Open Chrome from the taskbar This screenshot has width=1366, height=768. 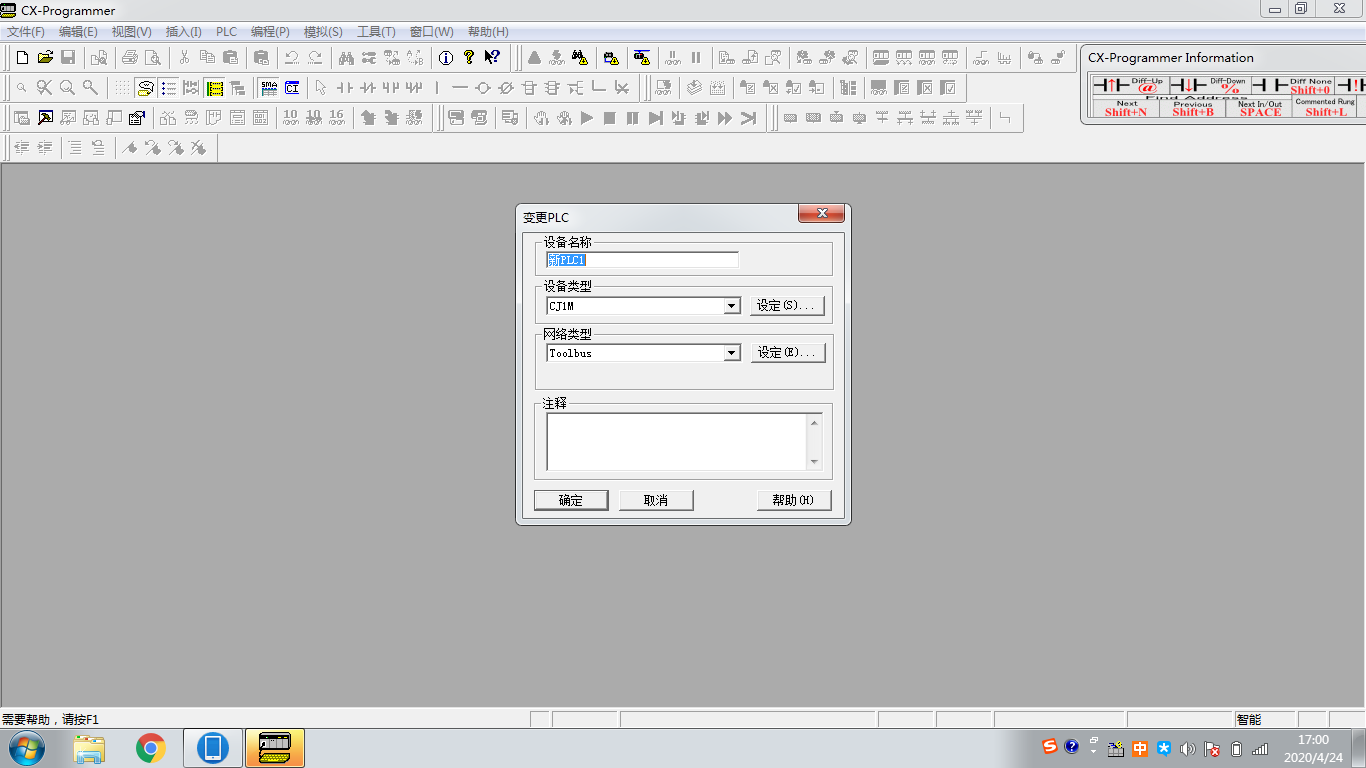(151, 748)
